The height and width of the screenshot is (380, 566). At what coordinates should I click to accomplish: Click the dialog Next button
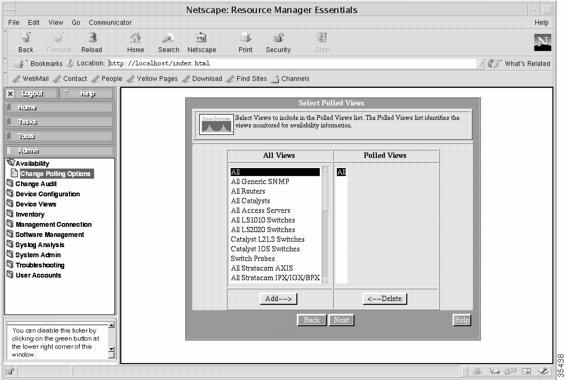pyautogui.click(x=341, y=320)
